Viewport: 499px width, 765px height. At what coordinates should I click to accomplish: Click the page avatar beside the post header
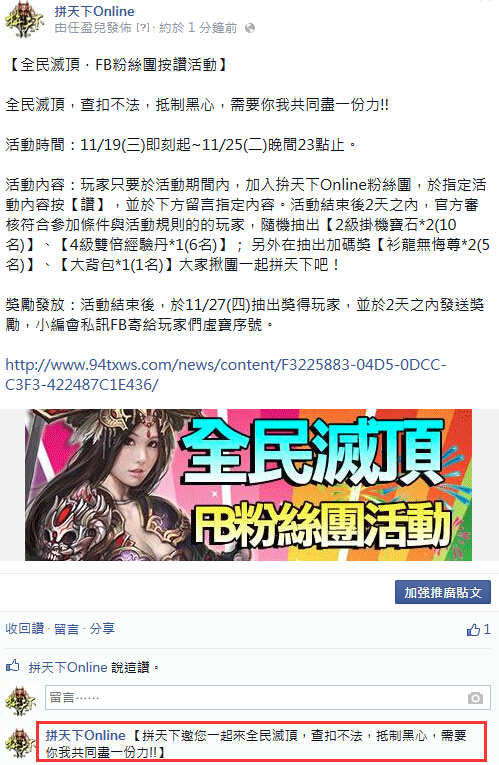coord(23,20)
